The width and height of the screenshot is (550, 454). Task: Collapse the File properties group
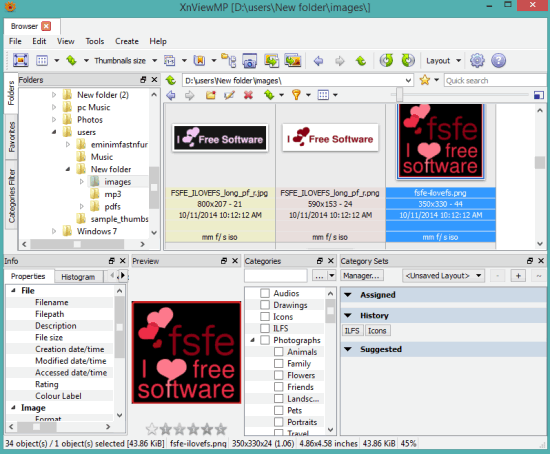pos(13,291)
